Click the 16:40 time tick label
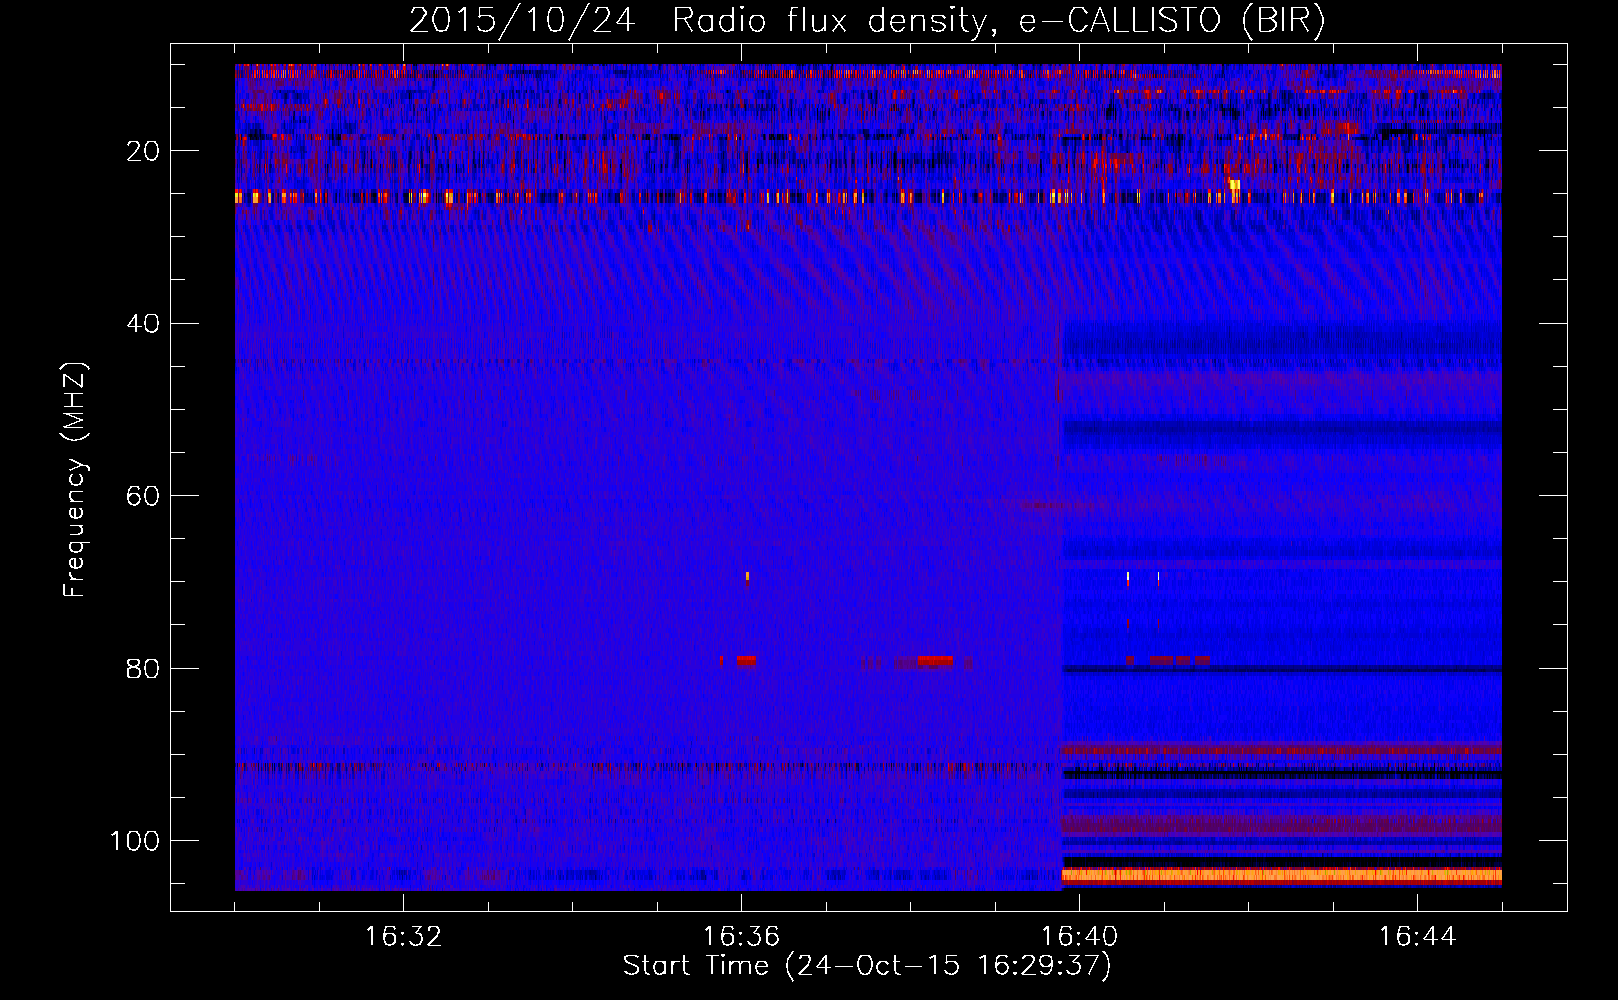The image size is (1618, 1000). tap(1079, 937)
